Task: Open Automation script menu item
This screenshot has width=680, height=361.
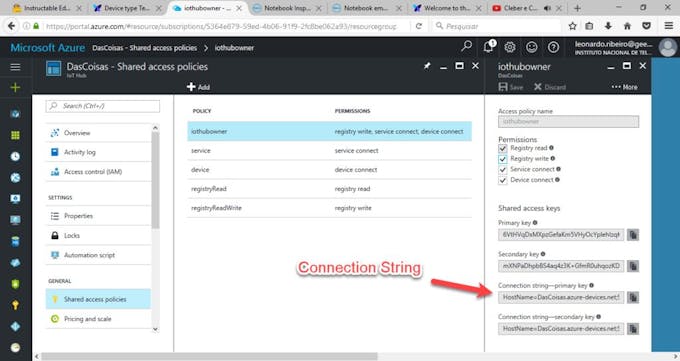Action: pyautogui.click(x=98, y=255)
